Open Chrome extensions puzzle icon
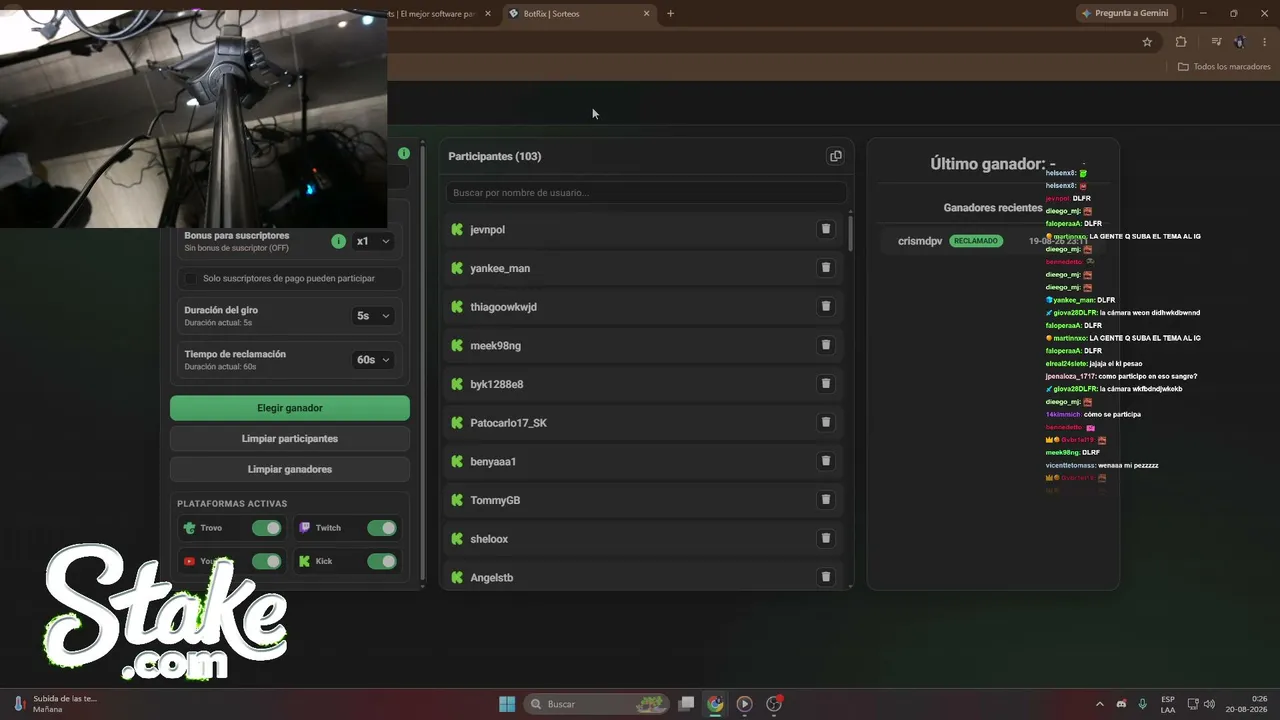 (1181, 42)
